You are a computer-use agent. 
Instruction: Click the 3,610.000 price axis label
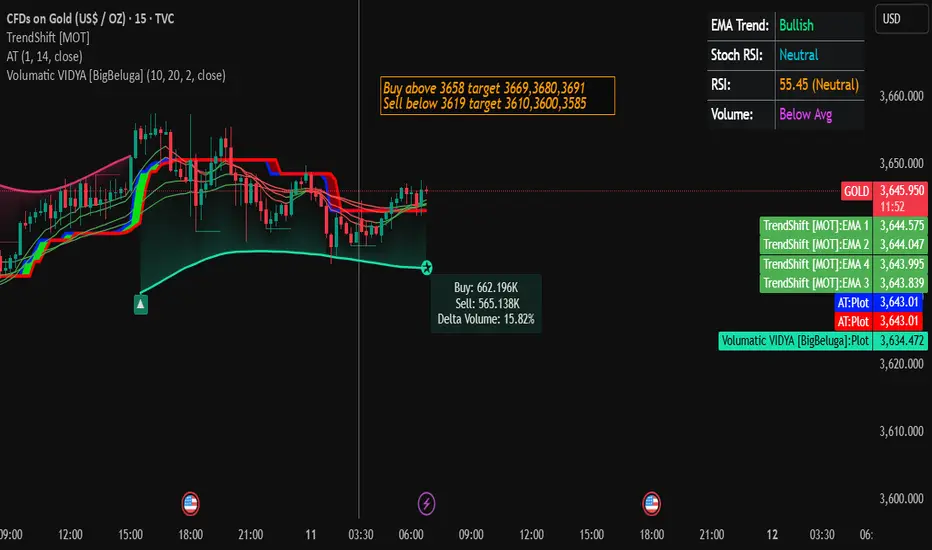[902, 431]
